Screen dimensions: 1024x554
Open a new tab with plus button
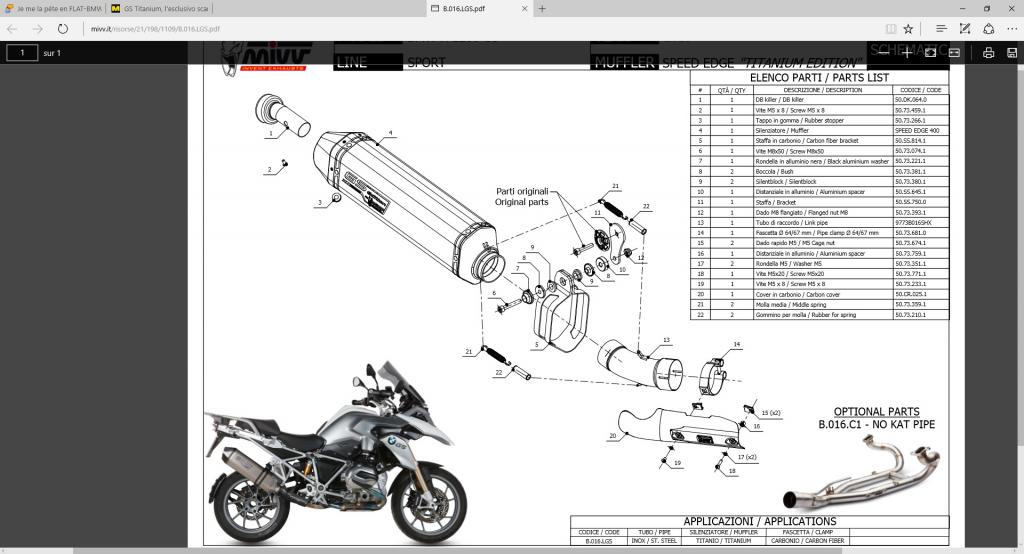pyautogui.click(x=542, y=8)
